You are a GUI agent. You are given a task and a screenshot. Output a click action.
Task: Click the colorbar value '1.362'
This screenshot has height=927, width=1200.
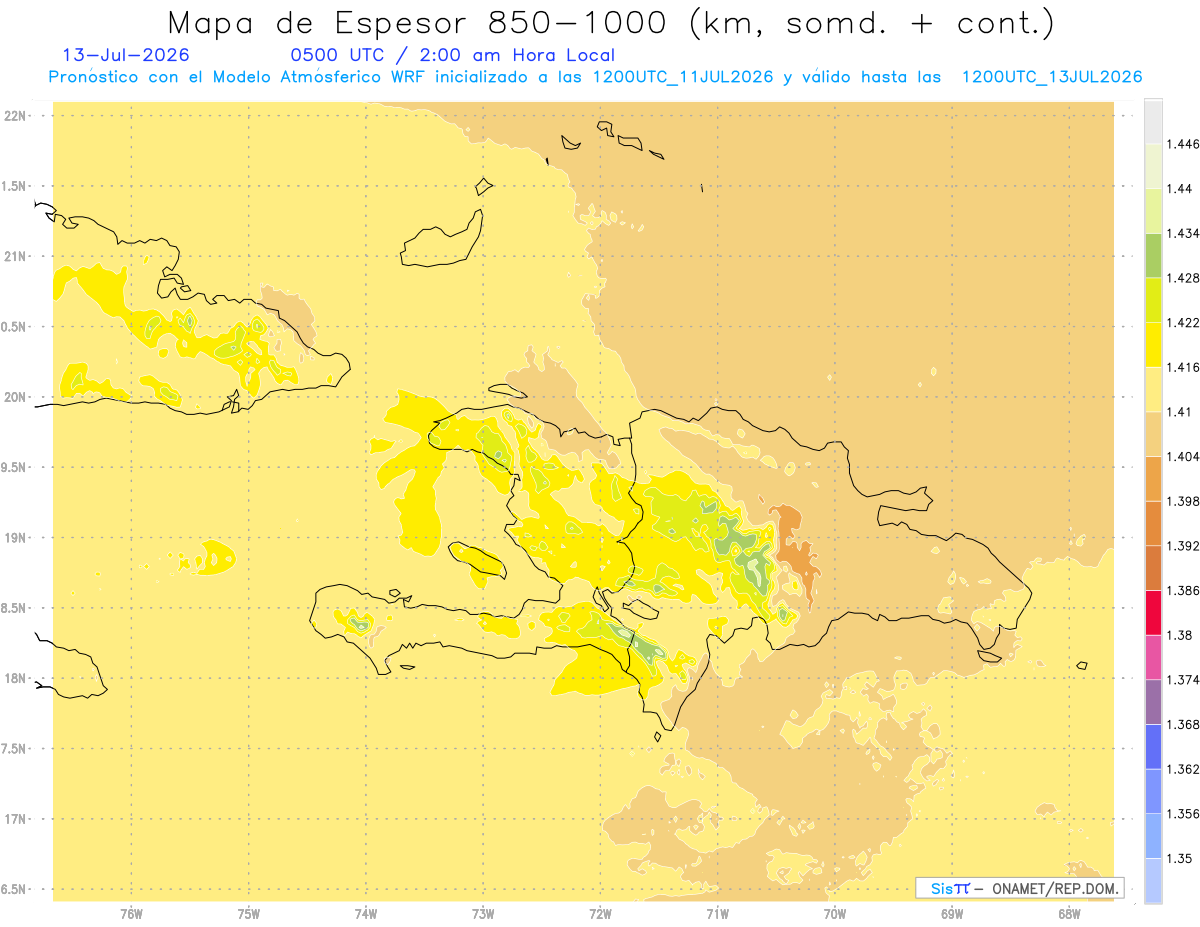tap(1183, 769)
